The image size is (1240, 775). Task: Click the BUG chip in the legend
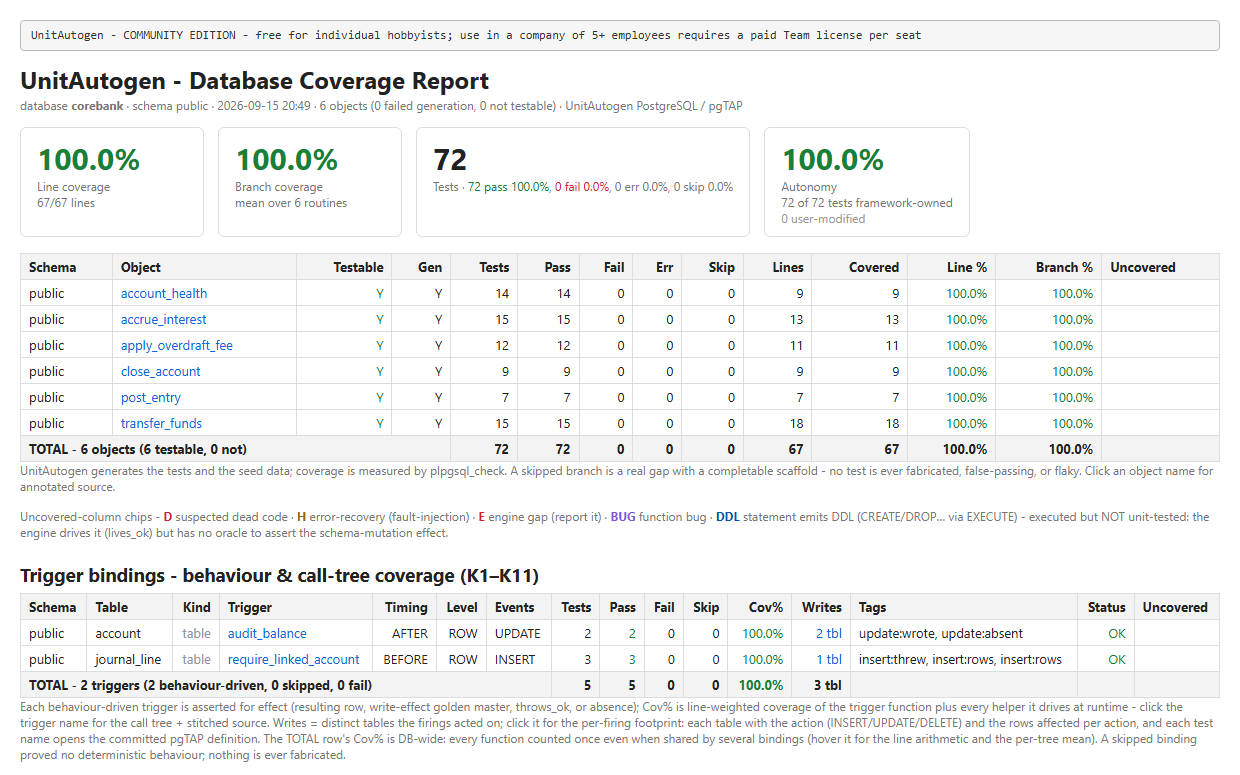click(623, 517)
